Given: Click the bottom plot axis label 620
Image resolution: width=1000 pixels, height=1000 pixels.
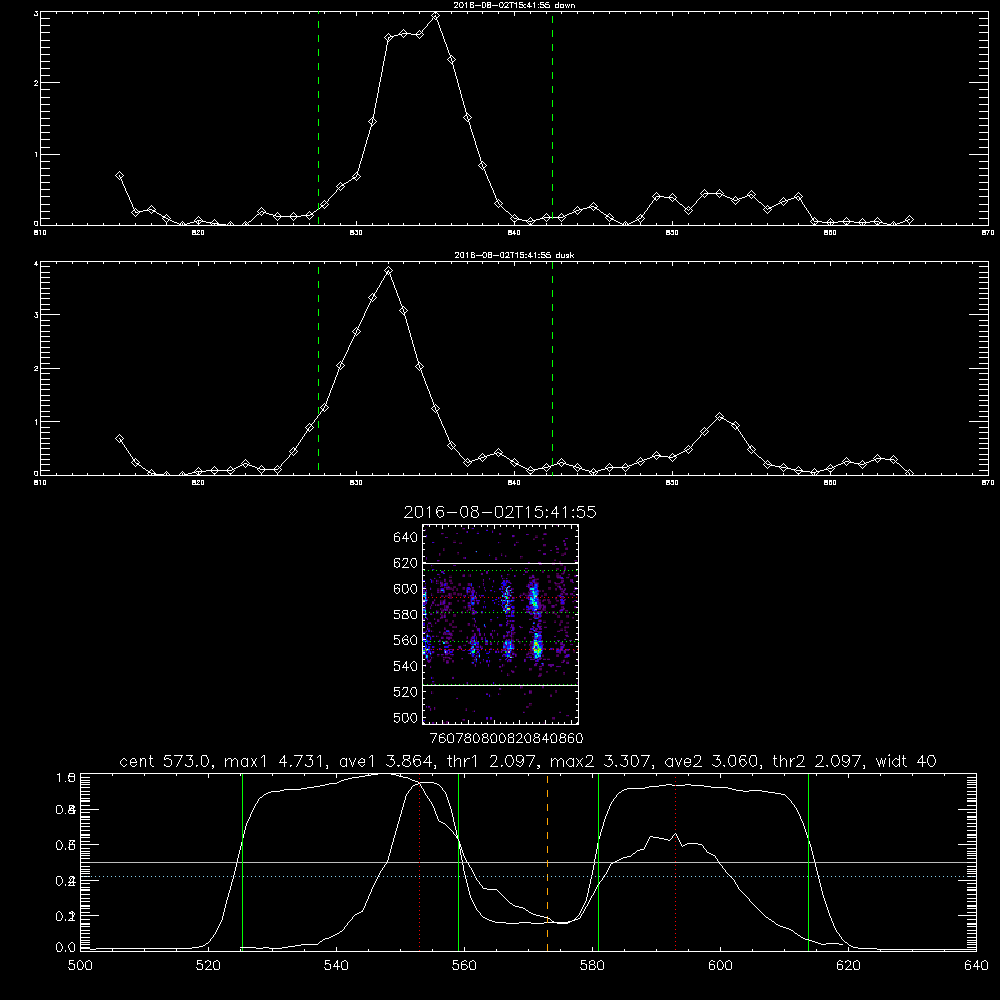Looking at the screenshot, I should coord(848,966).
